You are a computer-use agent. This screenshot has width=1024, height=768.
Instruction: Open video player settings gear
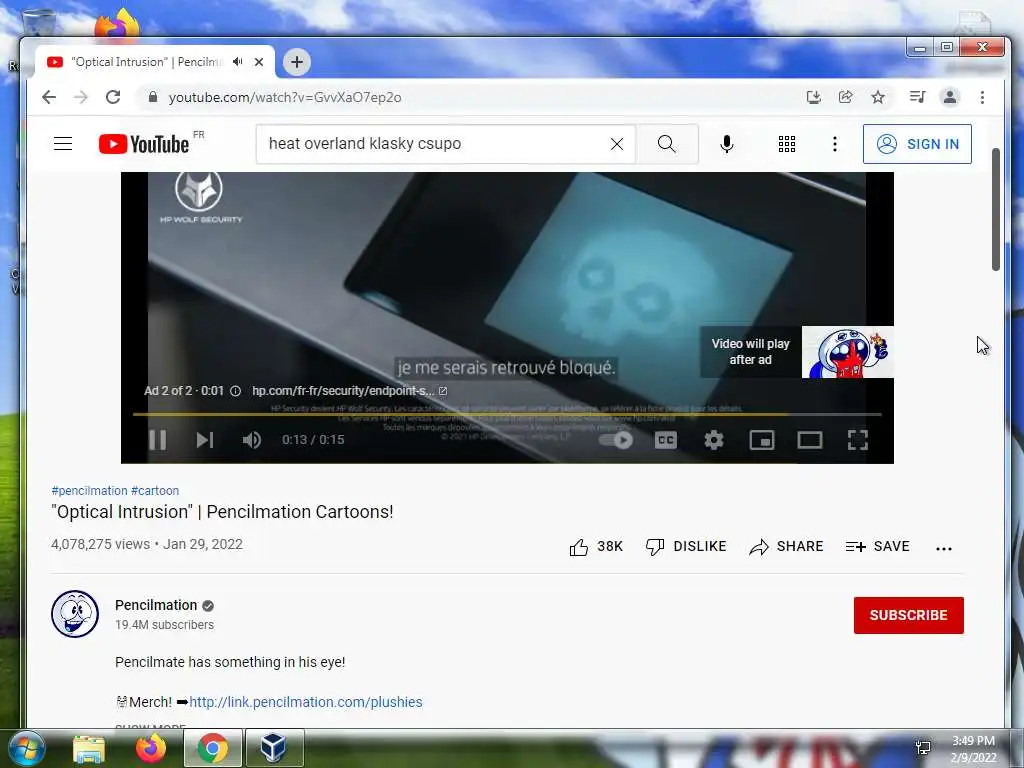coord(714,440)
